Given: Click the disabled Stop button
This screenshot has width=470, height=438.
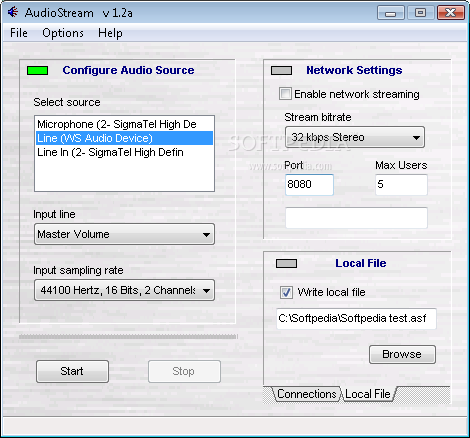Looking at the screenshot, I should click(x=184, y=371).
